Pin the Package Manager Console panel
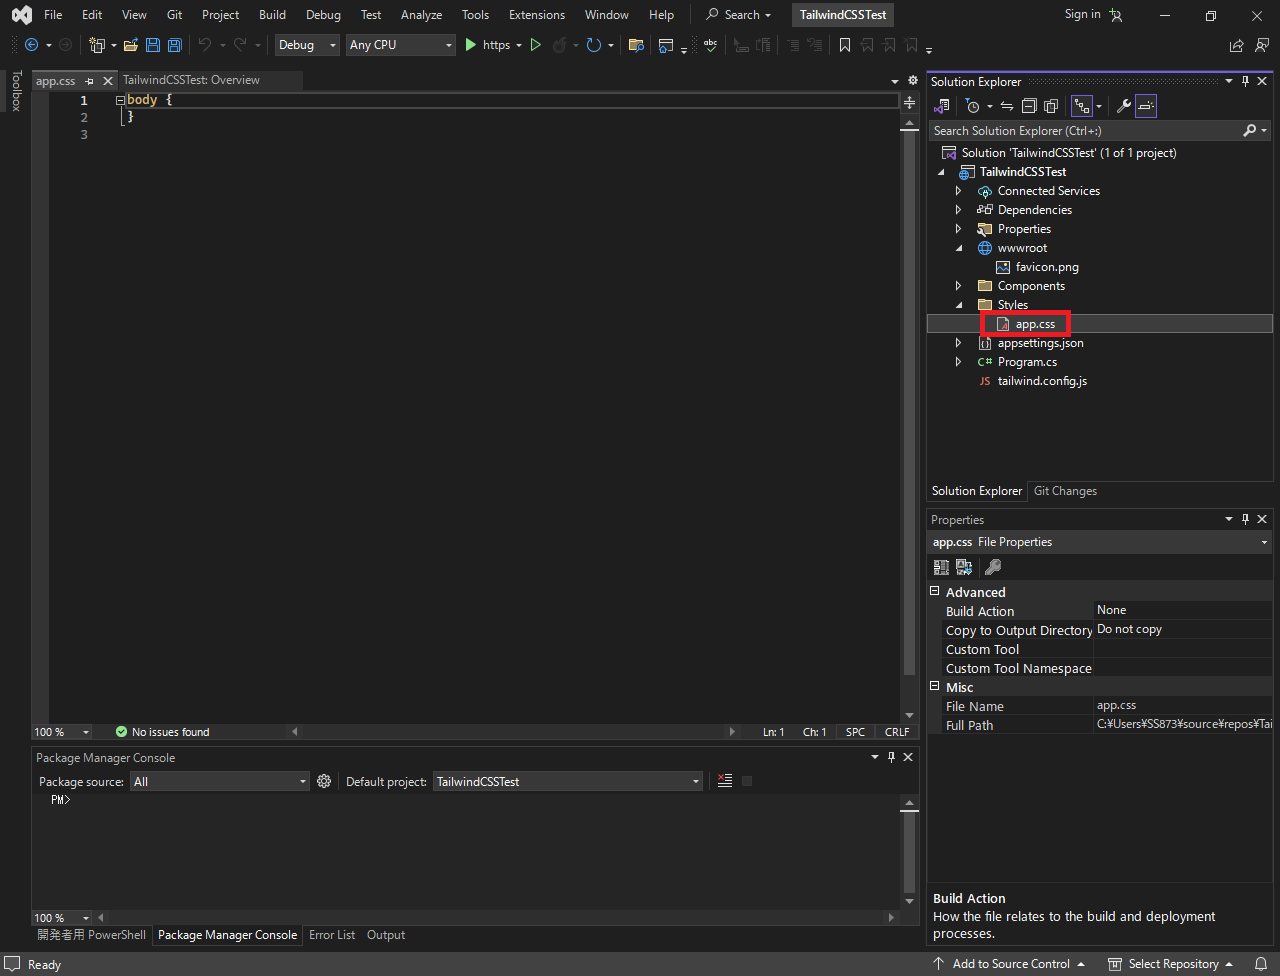Image resolution: width=1280 pixels, height=976 pixels. 891,757
